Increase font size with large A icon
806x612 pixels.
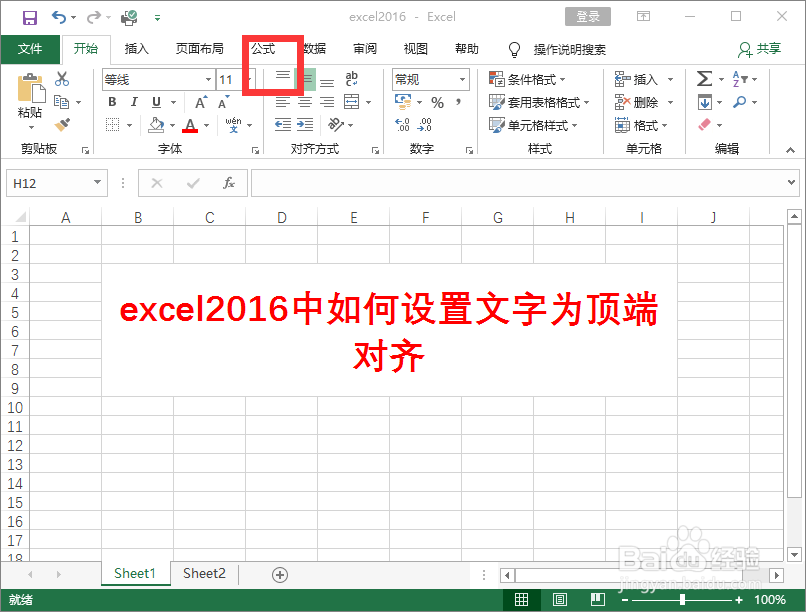click(202, 102)
